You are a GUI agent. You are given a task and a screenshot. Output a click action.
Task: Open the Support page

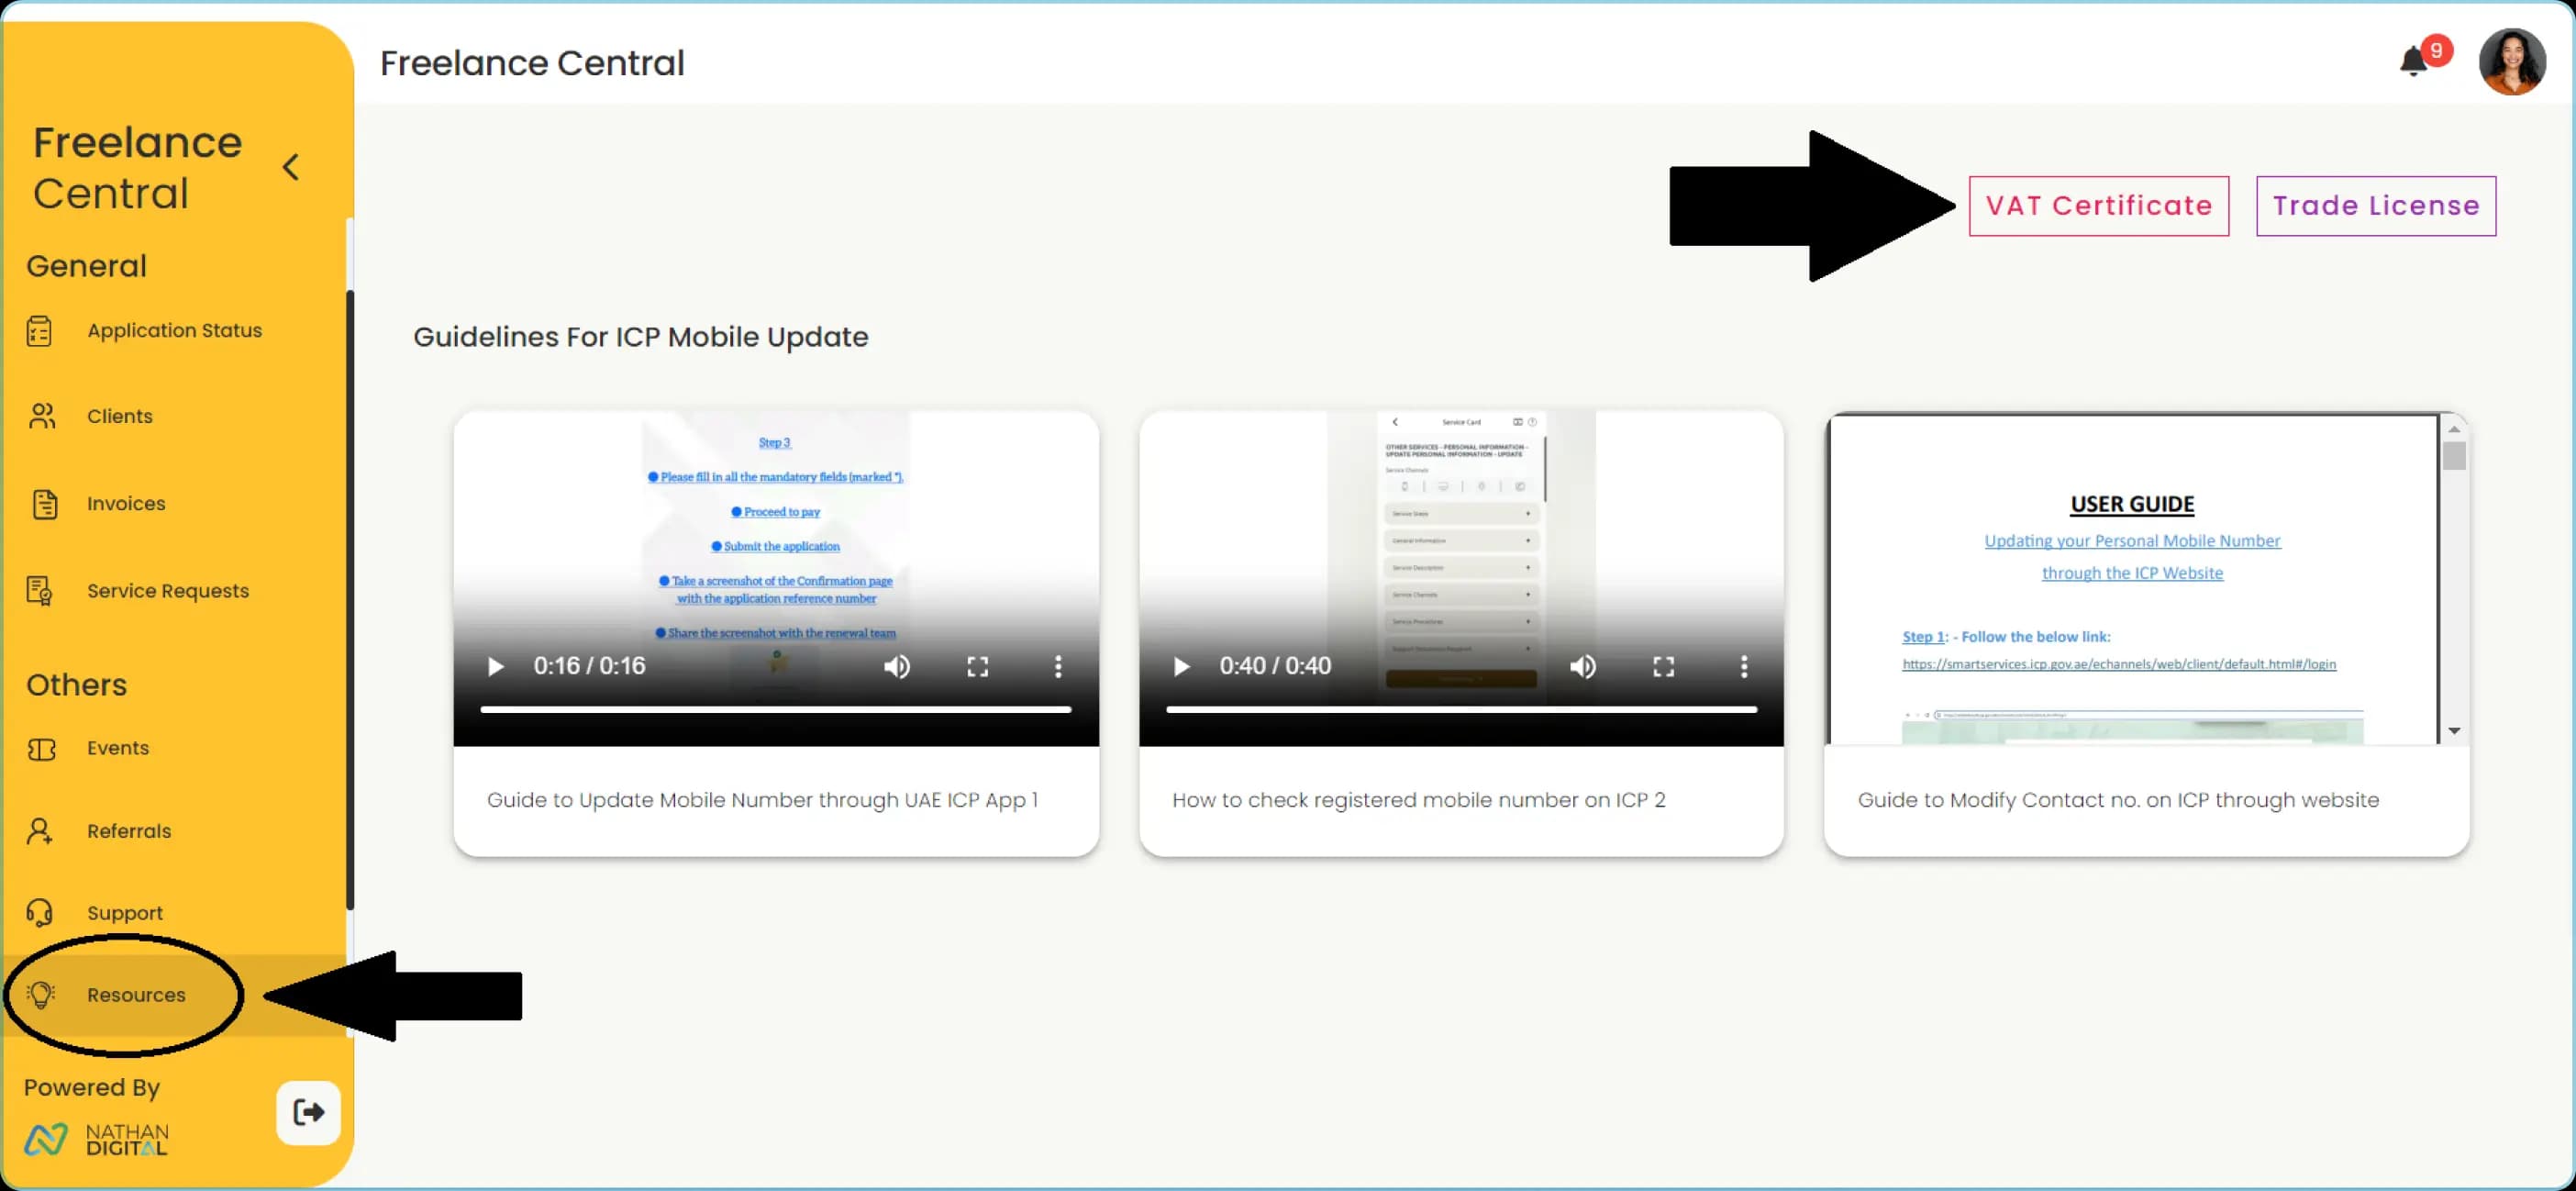[125, 913]
